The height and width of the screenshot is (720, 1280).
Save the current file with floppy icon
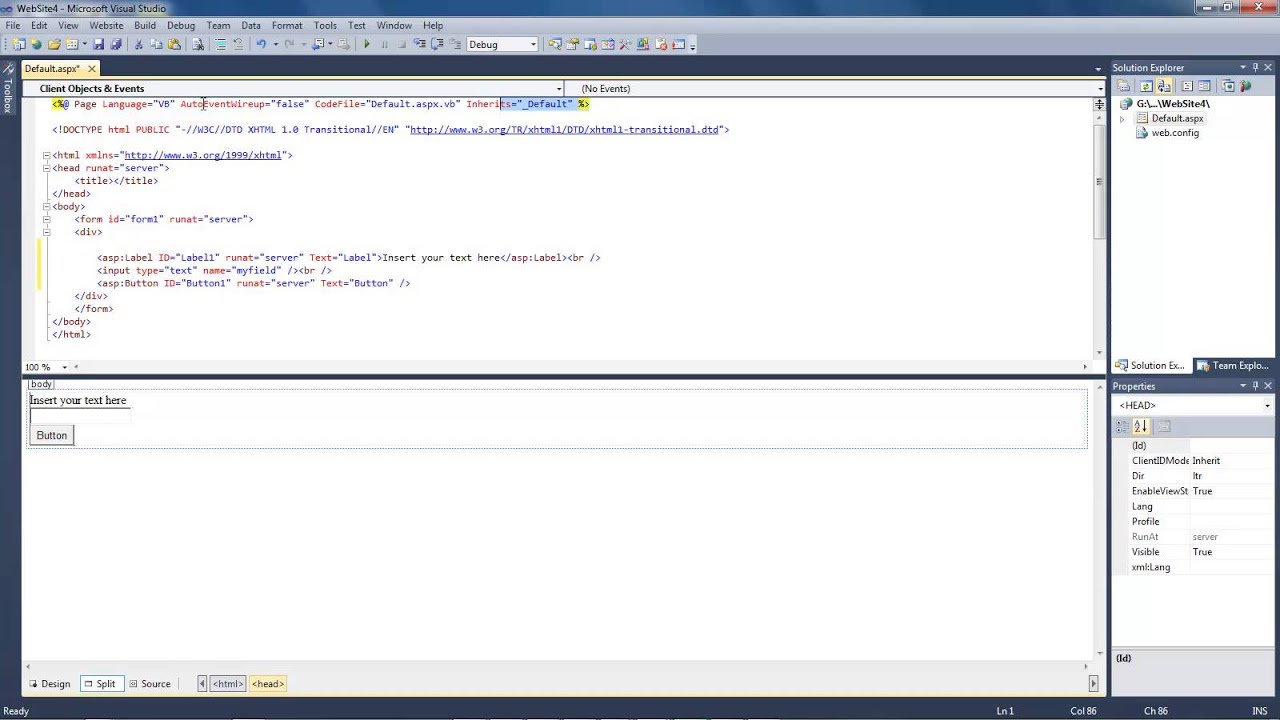point(98,44)
